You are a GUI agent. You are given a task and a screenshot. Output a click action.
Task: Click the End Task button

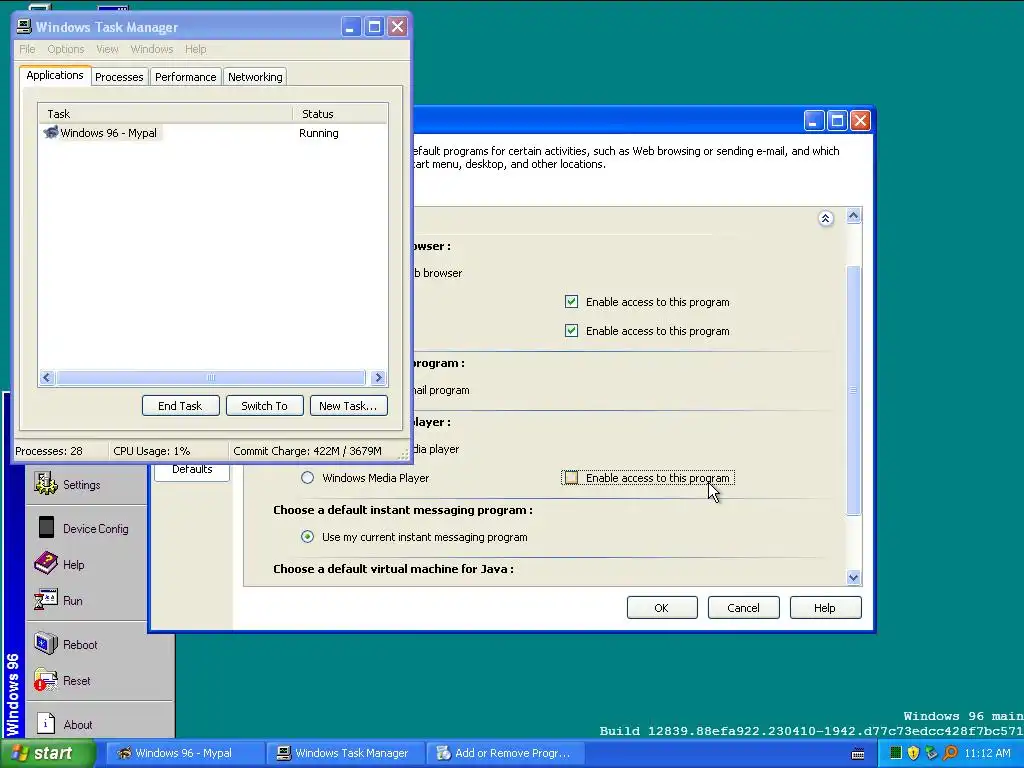[180, 406]
